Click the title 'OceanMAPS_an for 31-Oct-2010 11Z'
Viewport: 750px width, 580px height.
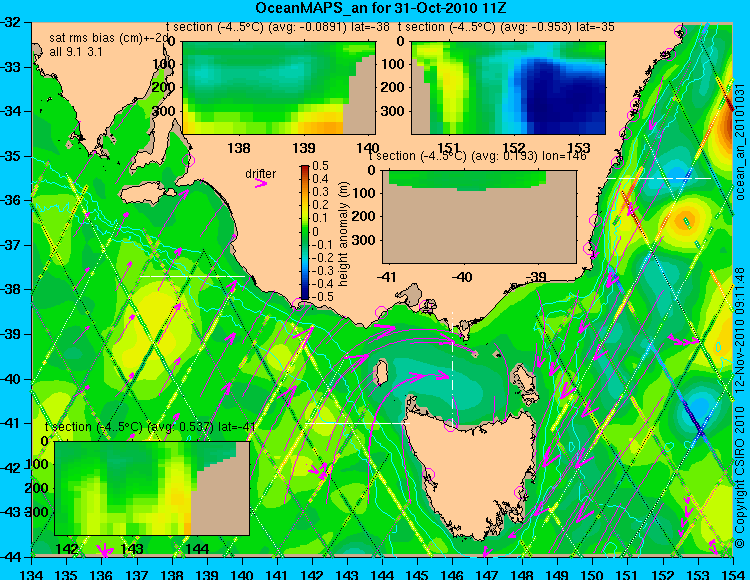tap(380, 8)
